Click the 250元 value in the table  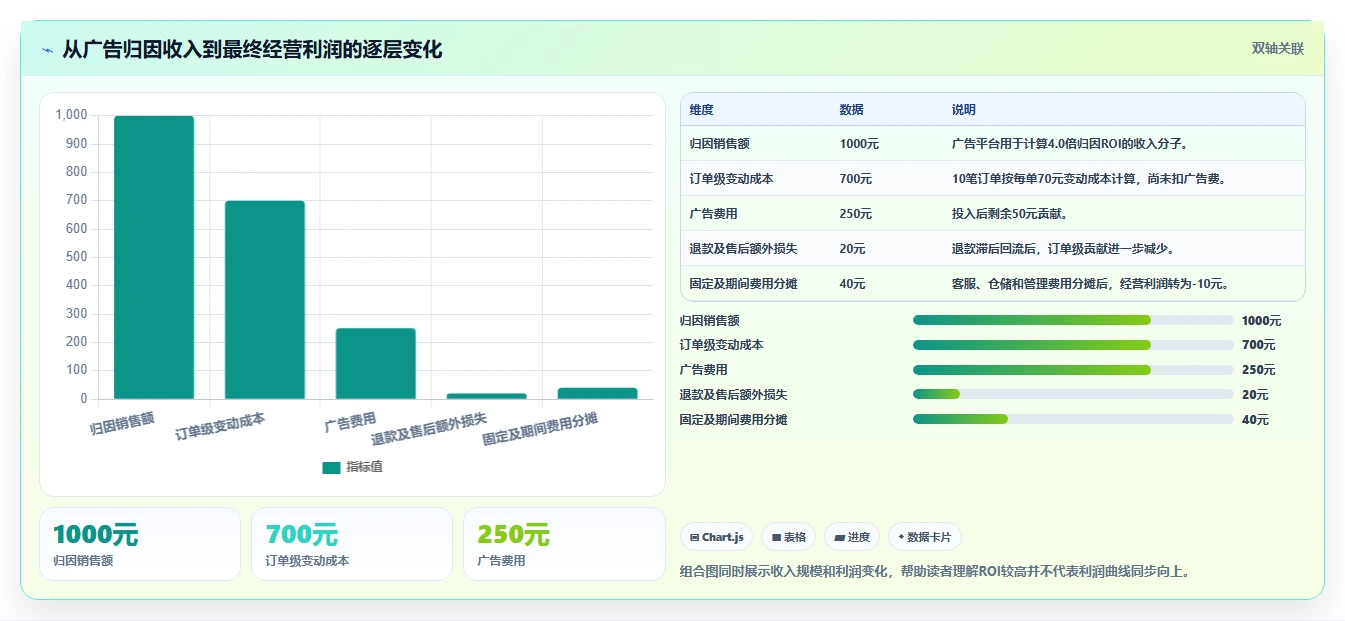coord(856,214)
